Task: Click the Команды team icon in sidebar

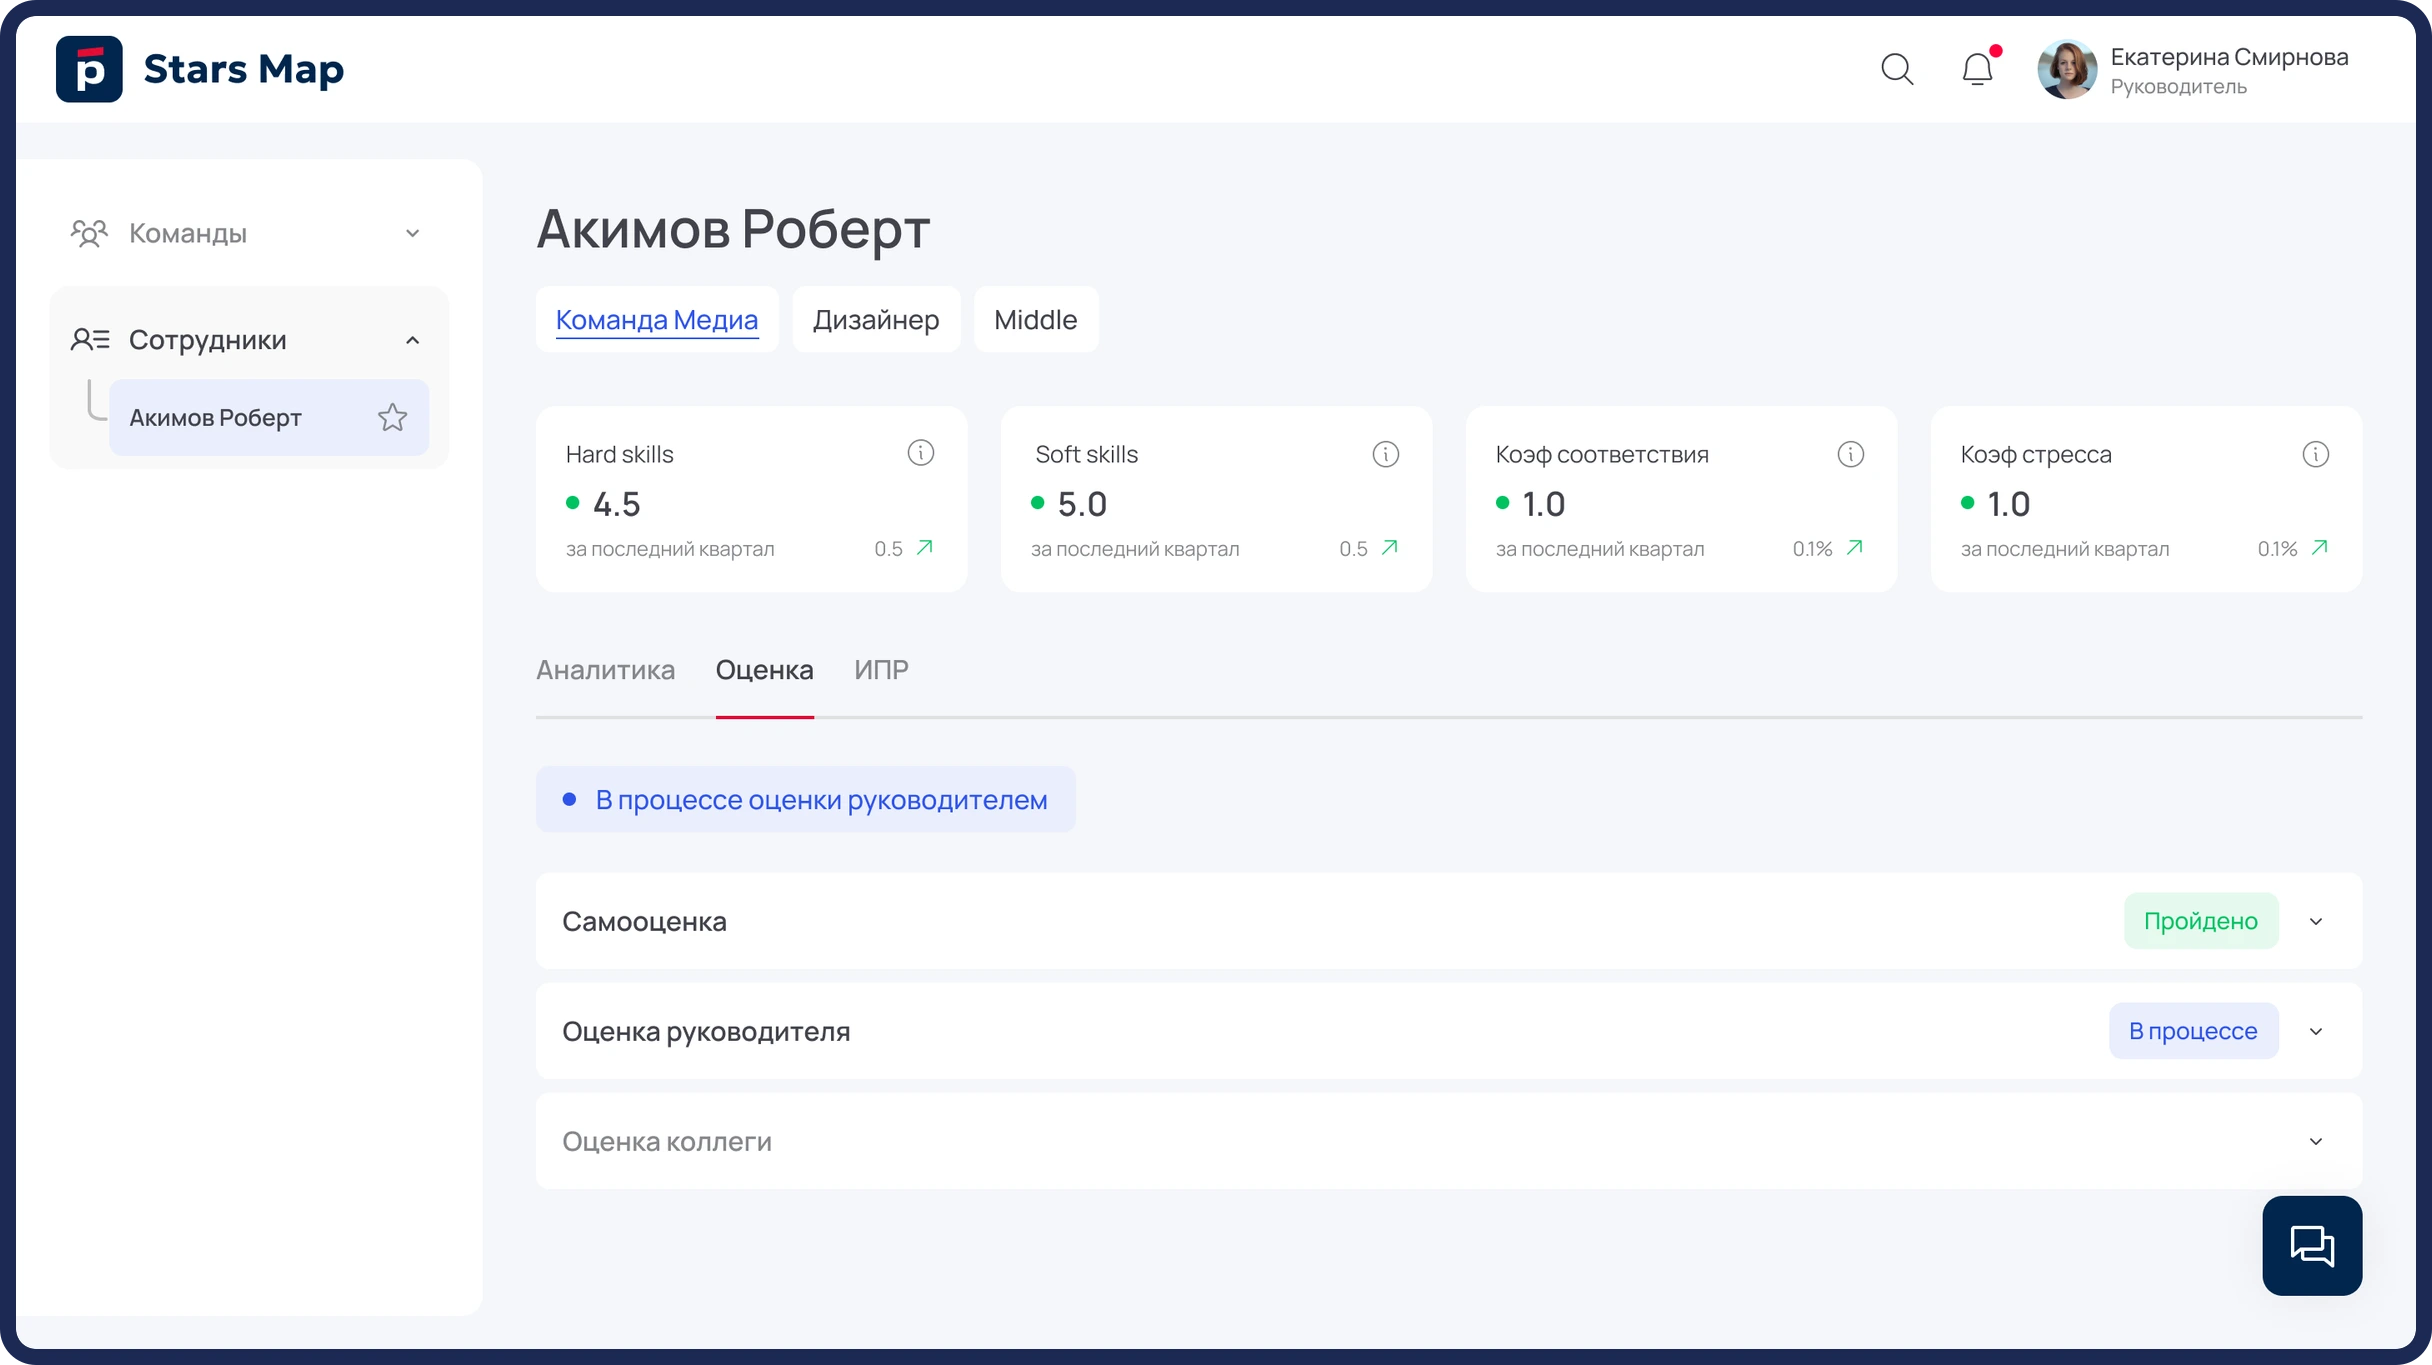Action: pyautogui.click(x=89, y=233)
